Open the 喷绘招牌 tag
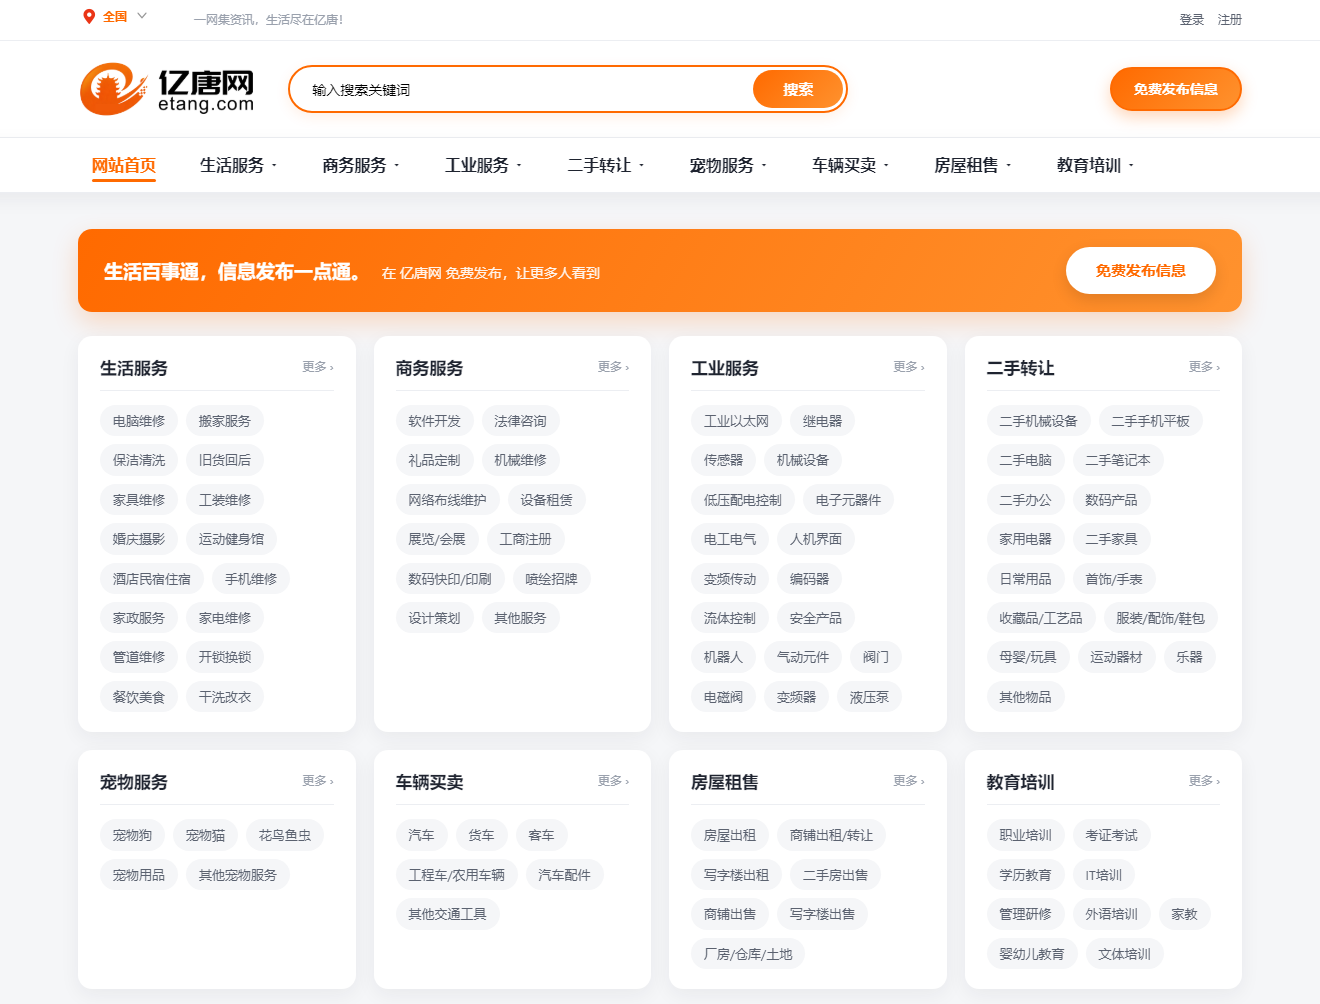 coord(552,579)
